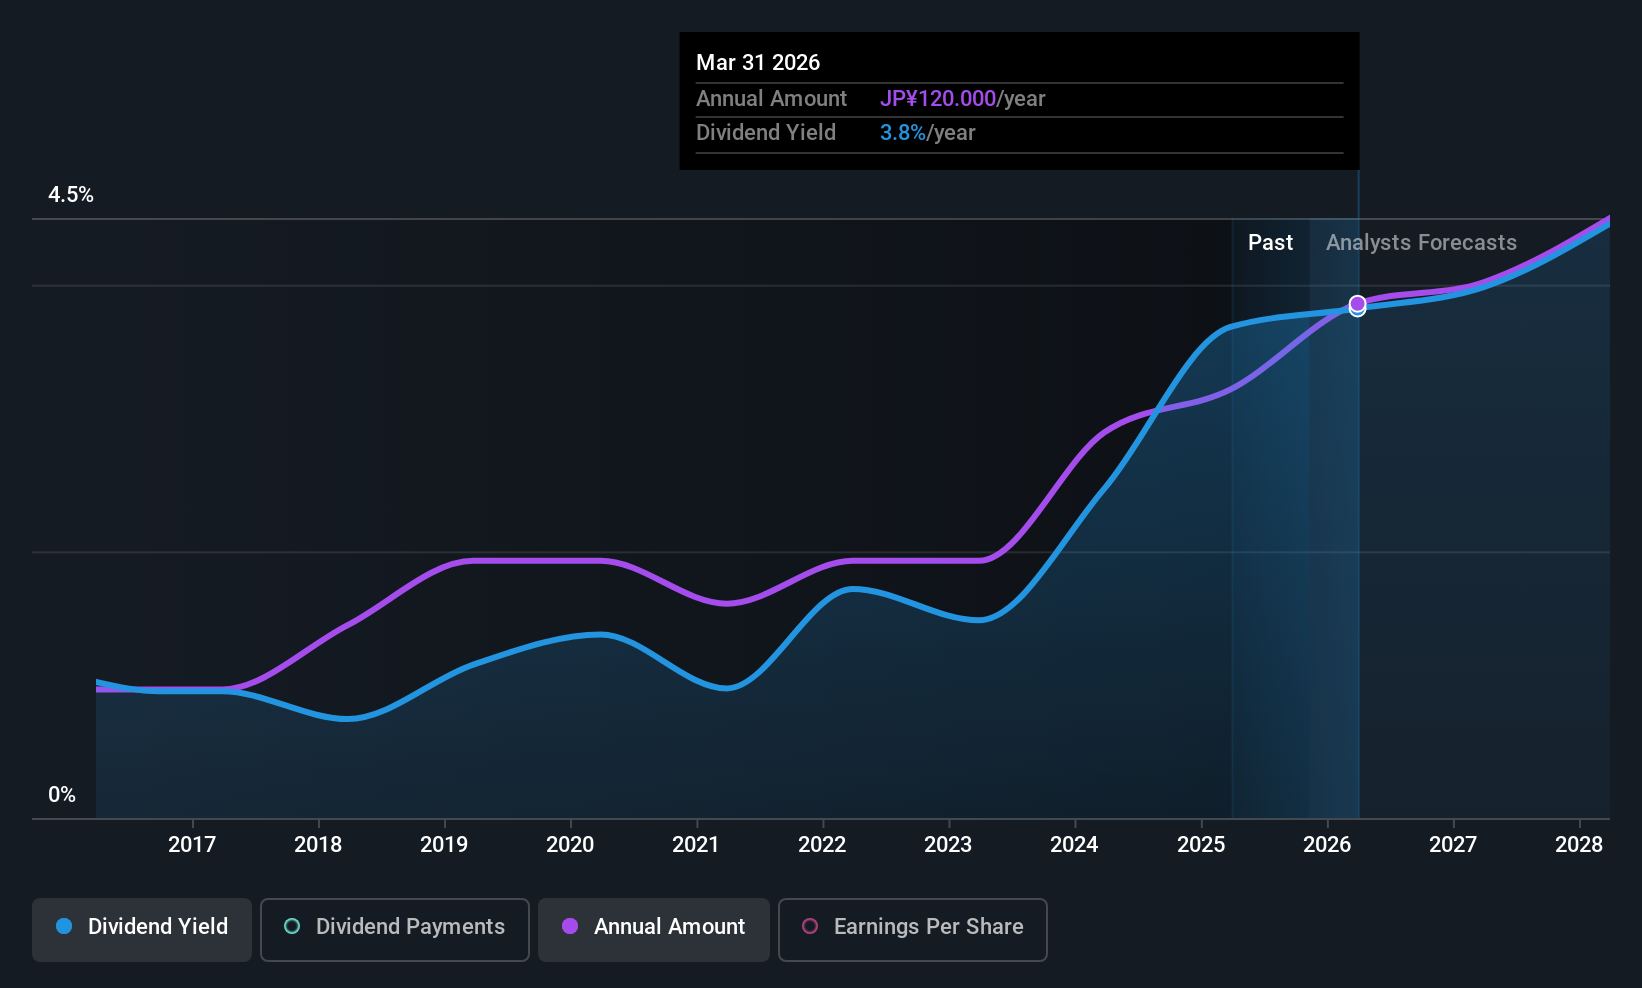
Task: Click the blue Dividend Yield legend dot
Action: pyautogui.click(x=64, y=927)
